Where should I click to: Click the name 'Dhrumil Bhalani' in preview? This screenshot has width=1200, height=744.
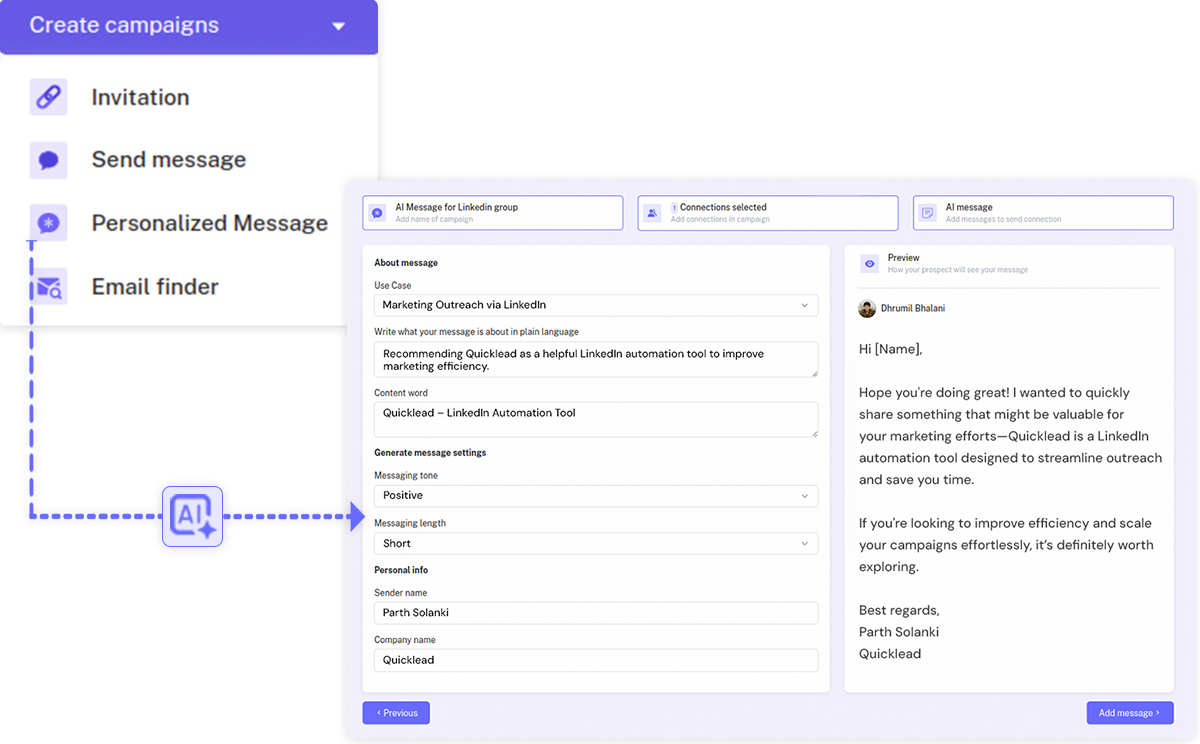[x=913, y=308]
